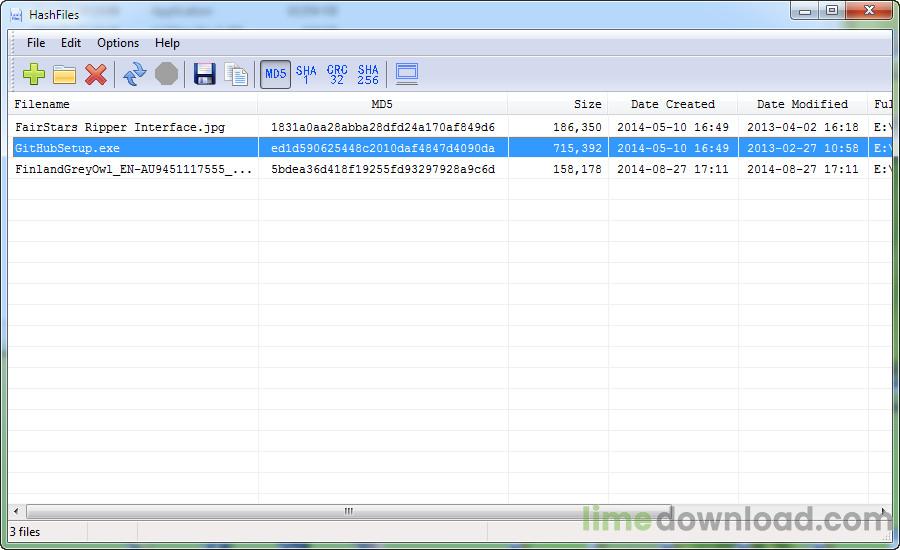Click Date Modified 2013-04-02 16:18
The height and width of the screenshot is (550, 900).
pos(802,127)
